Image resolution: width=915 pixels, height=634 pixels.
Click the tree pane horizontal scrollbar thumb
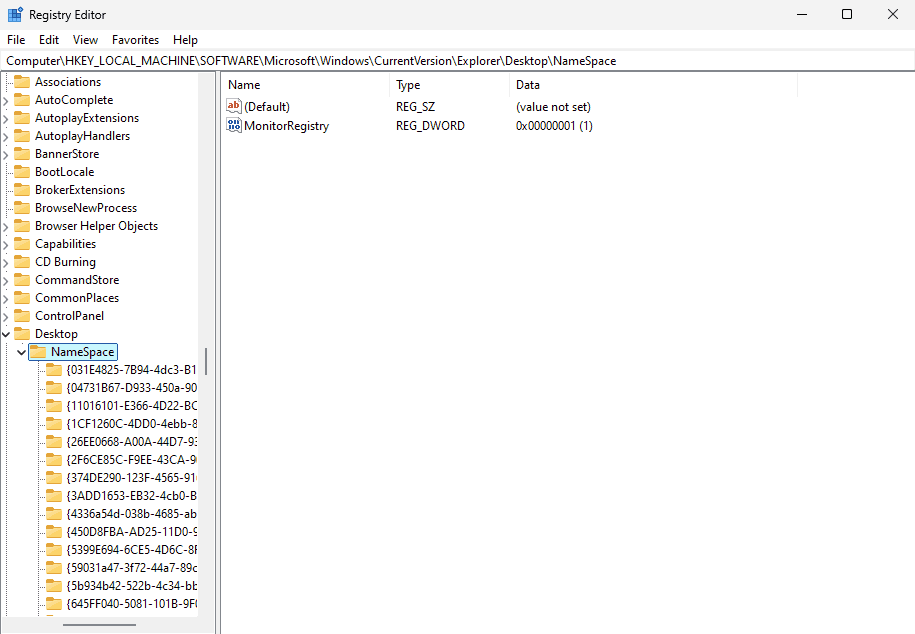click(x=99, y=625)
